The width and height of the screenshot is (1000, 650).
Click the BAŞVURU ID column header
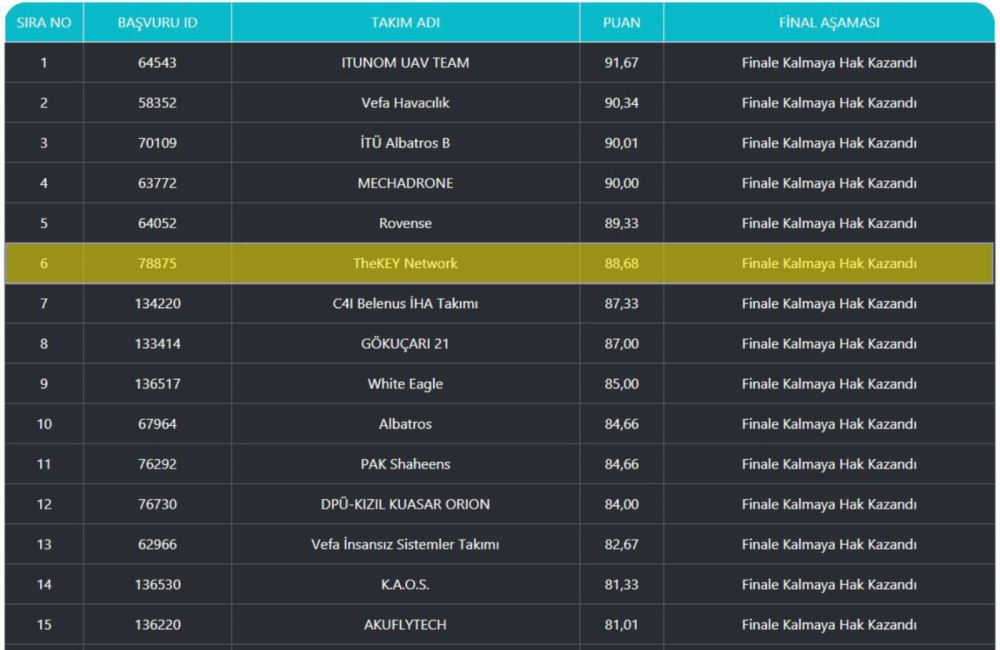[157, 22]
